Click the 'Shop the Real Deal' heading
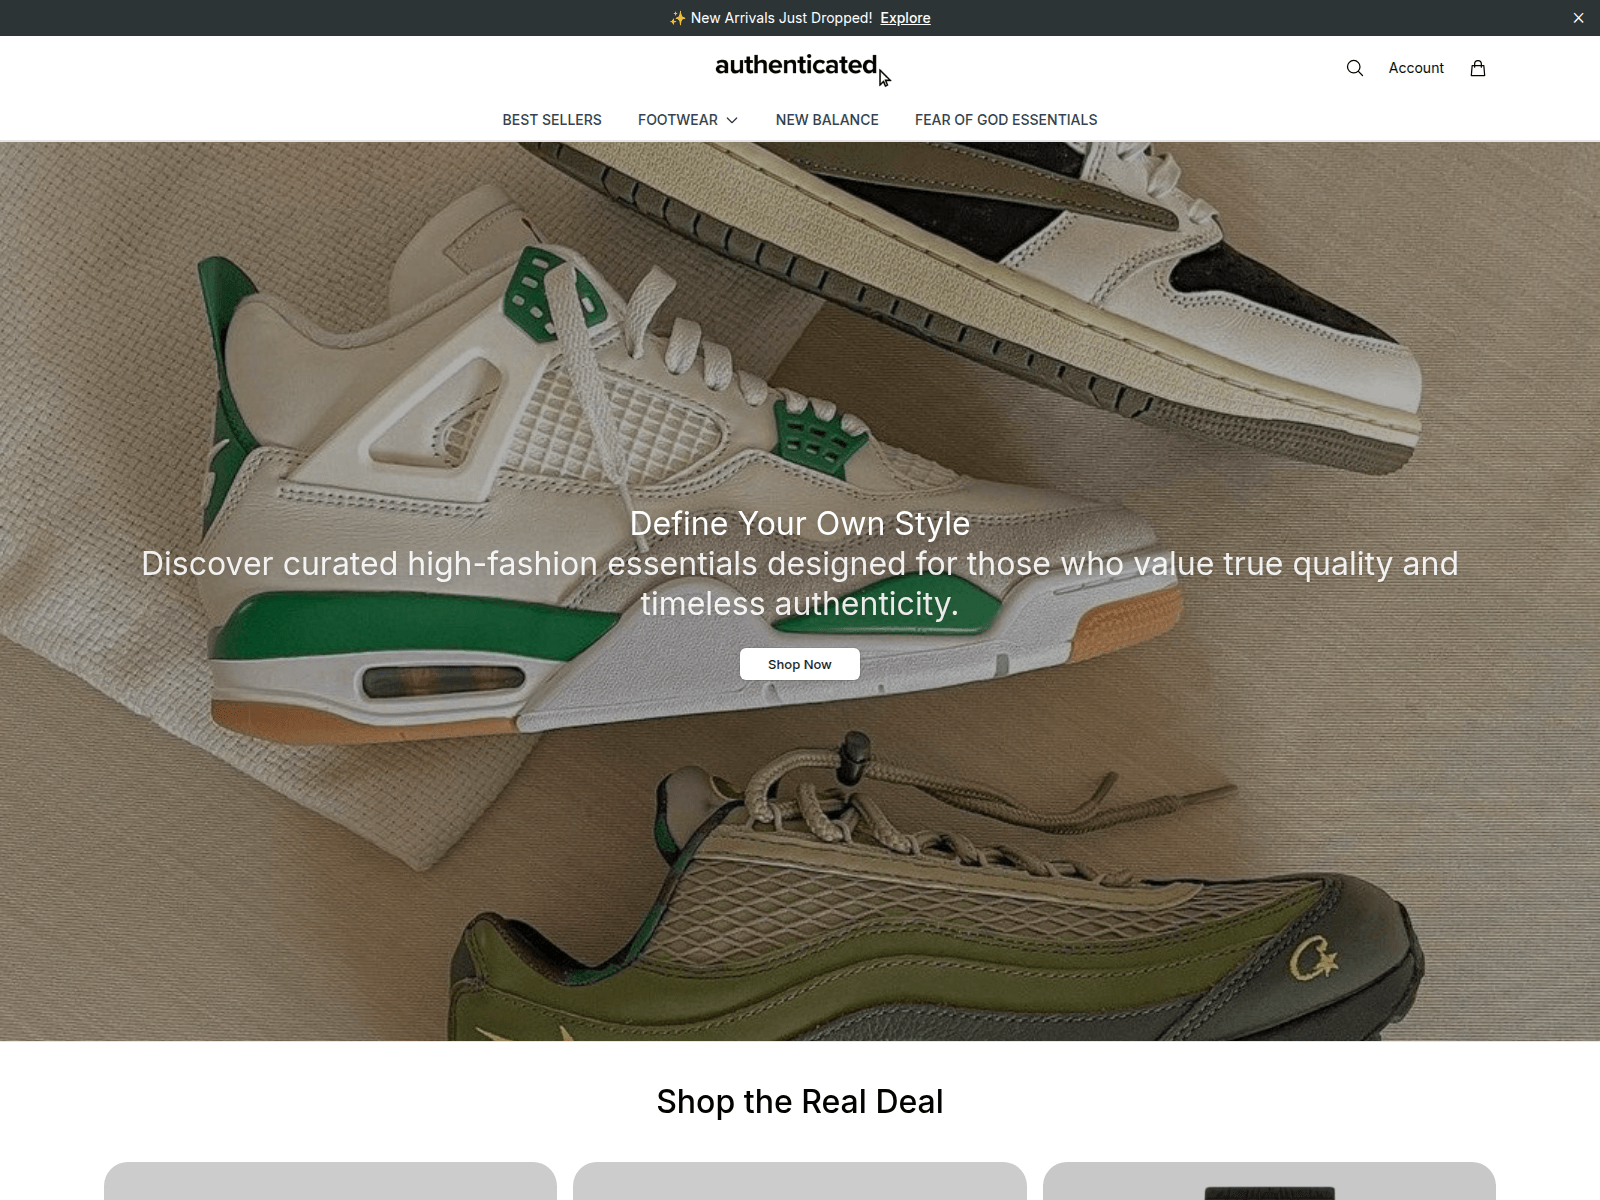 pyautogui.click(x=800, y=1101)
